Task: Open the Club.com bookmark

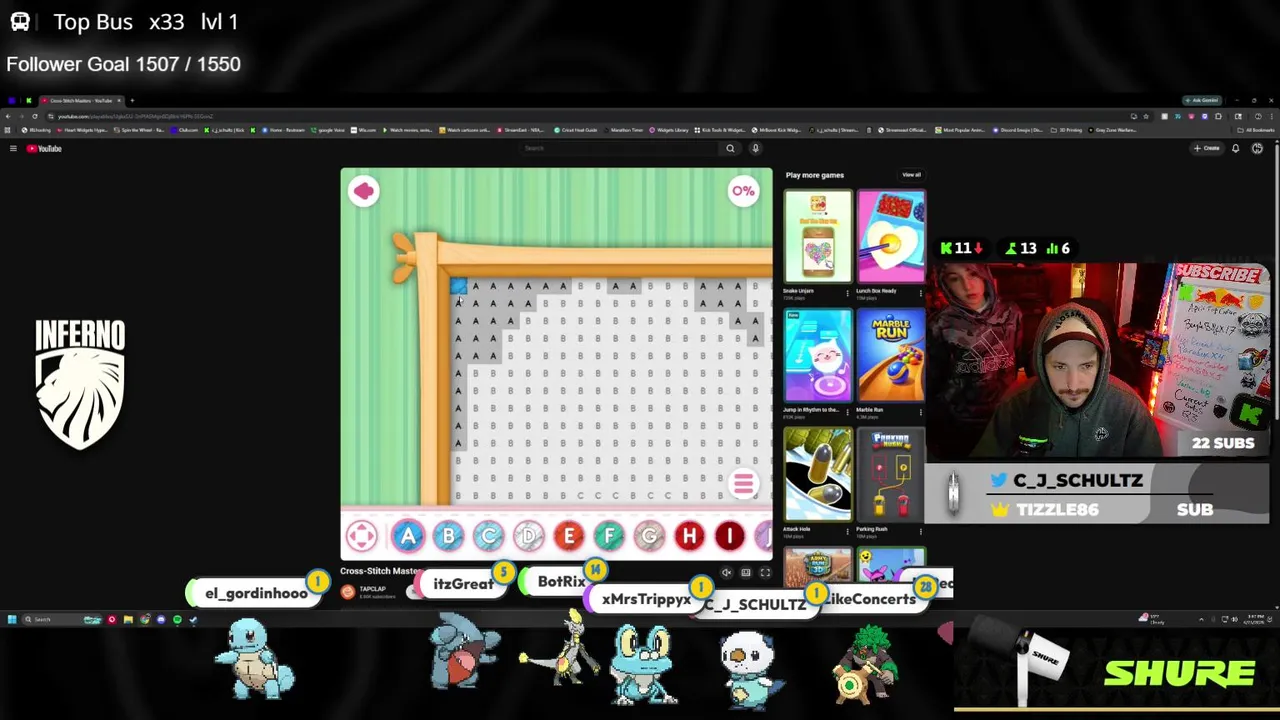Action: click(x=185, y=130)
